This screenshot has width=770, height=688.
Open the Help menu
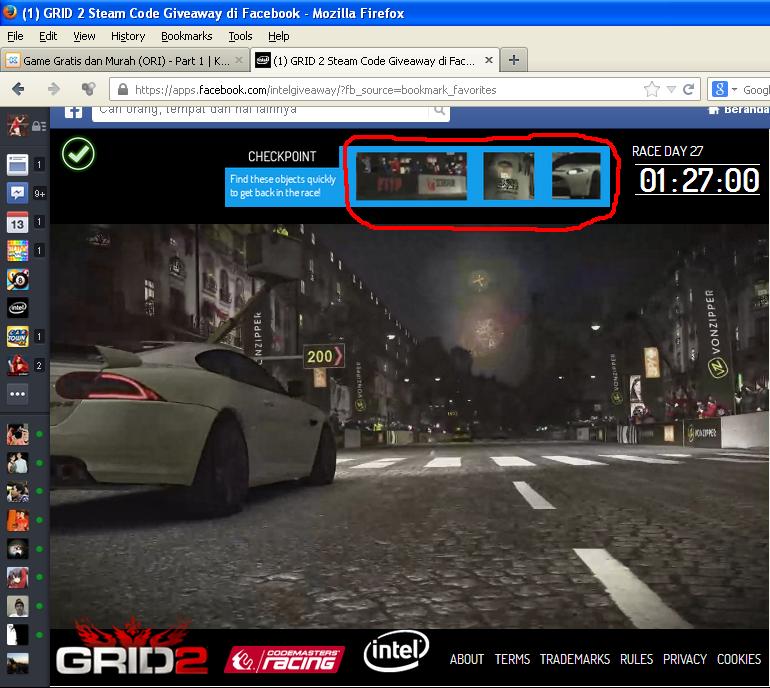coord(278,36)
